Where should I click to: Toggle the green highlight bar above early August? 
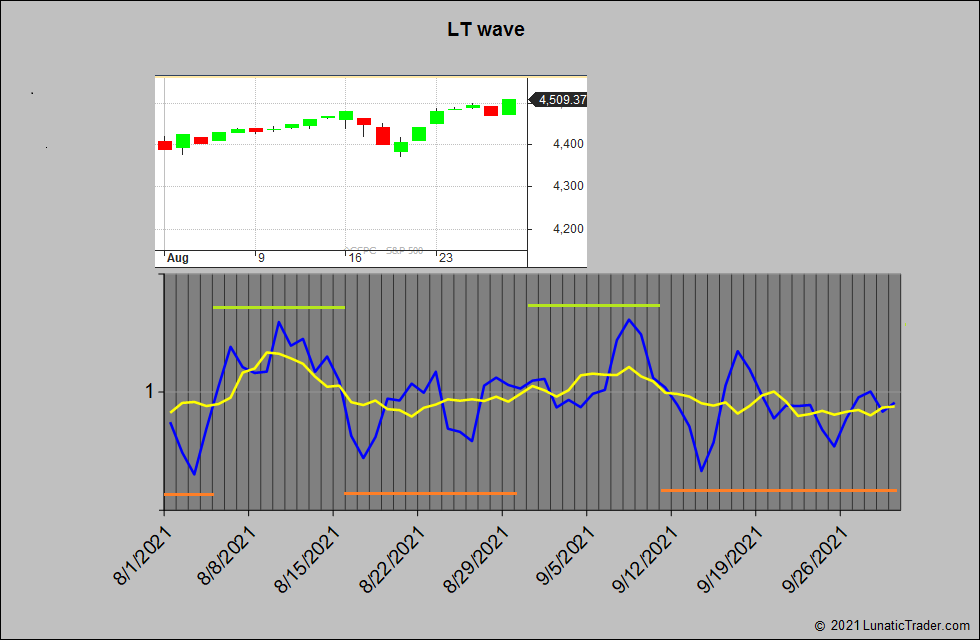coord(278,307)
